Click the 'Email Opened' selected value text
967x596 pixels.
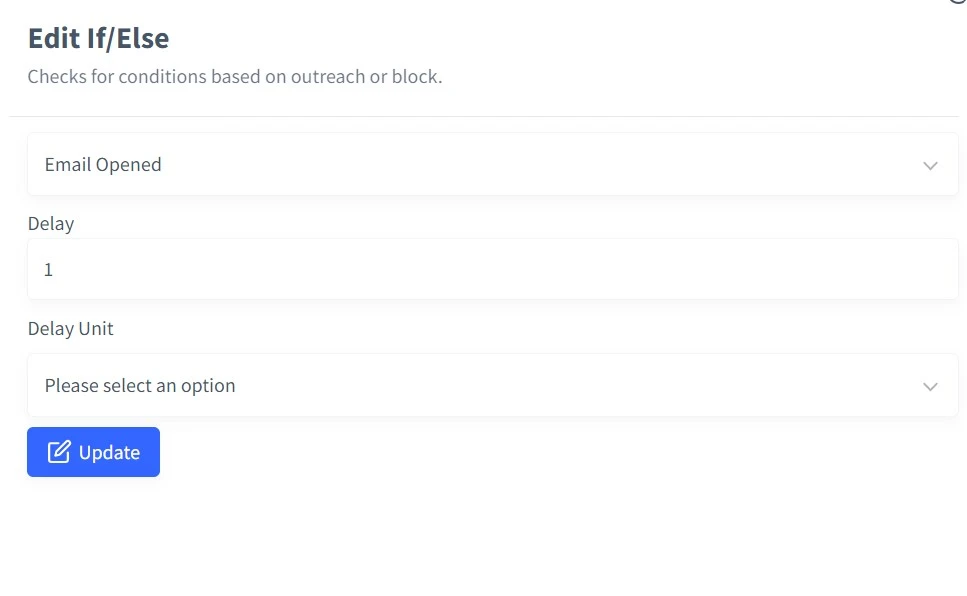tap(103, 165)
